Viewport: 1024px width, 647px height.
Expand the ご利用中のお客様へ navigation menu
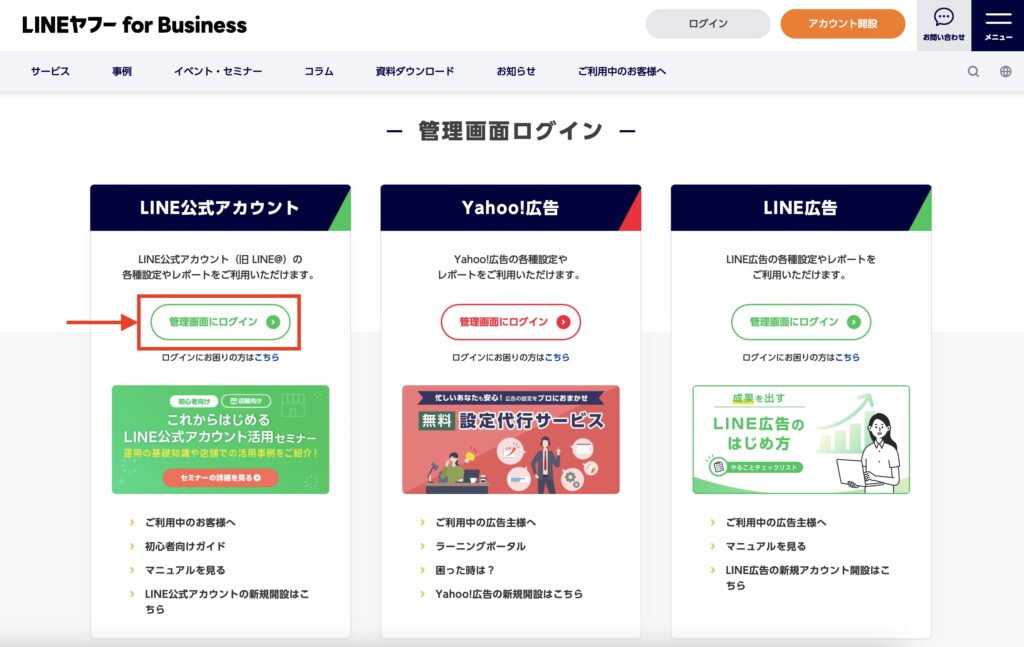621,72
